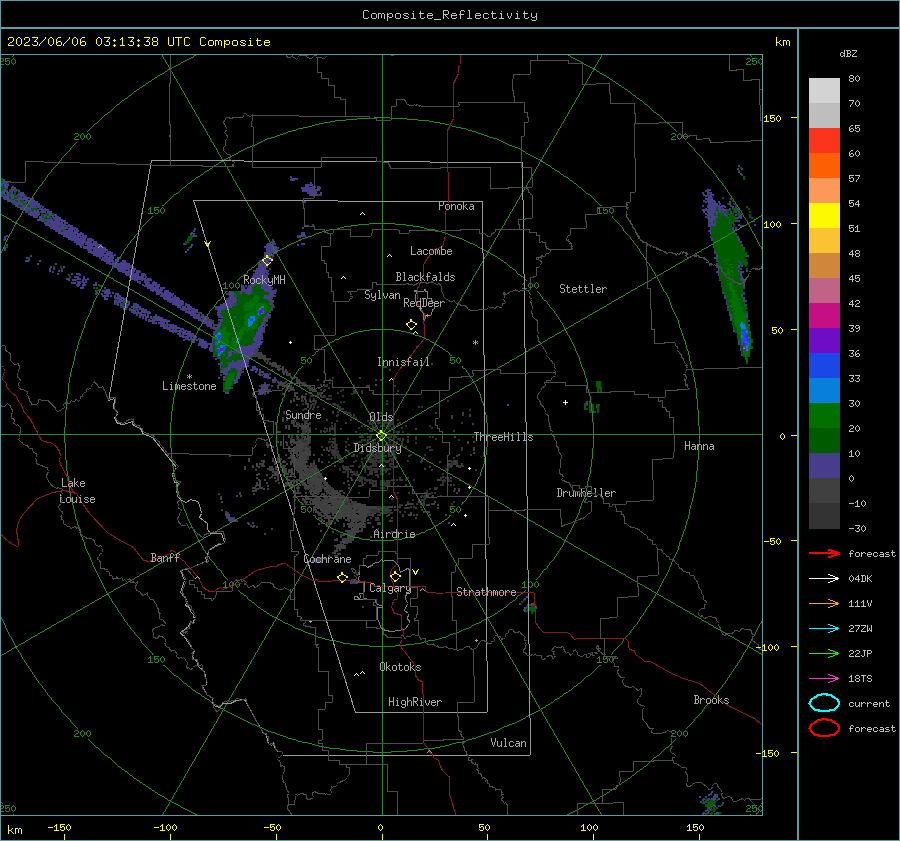Click the Blackfalds city label
Screen dimensions: 900x841
pos(425,277)
